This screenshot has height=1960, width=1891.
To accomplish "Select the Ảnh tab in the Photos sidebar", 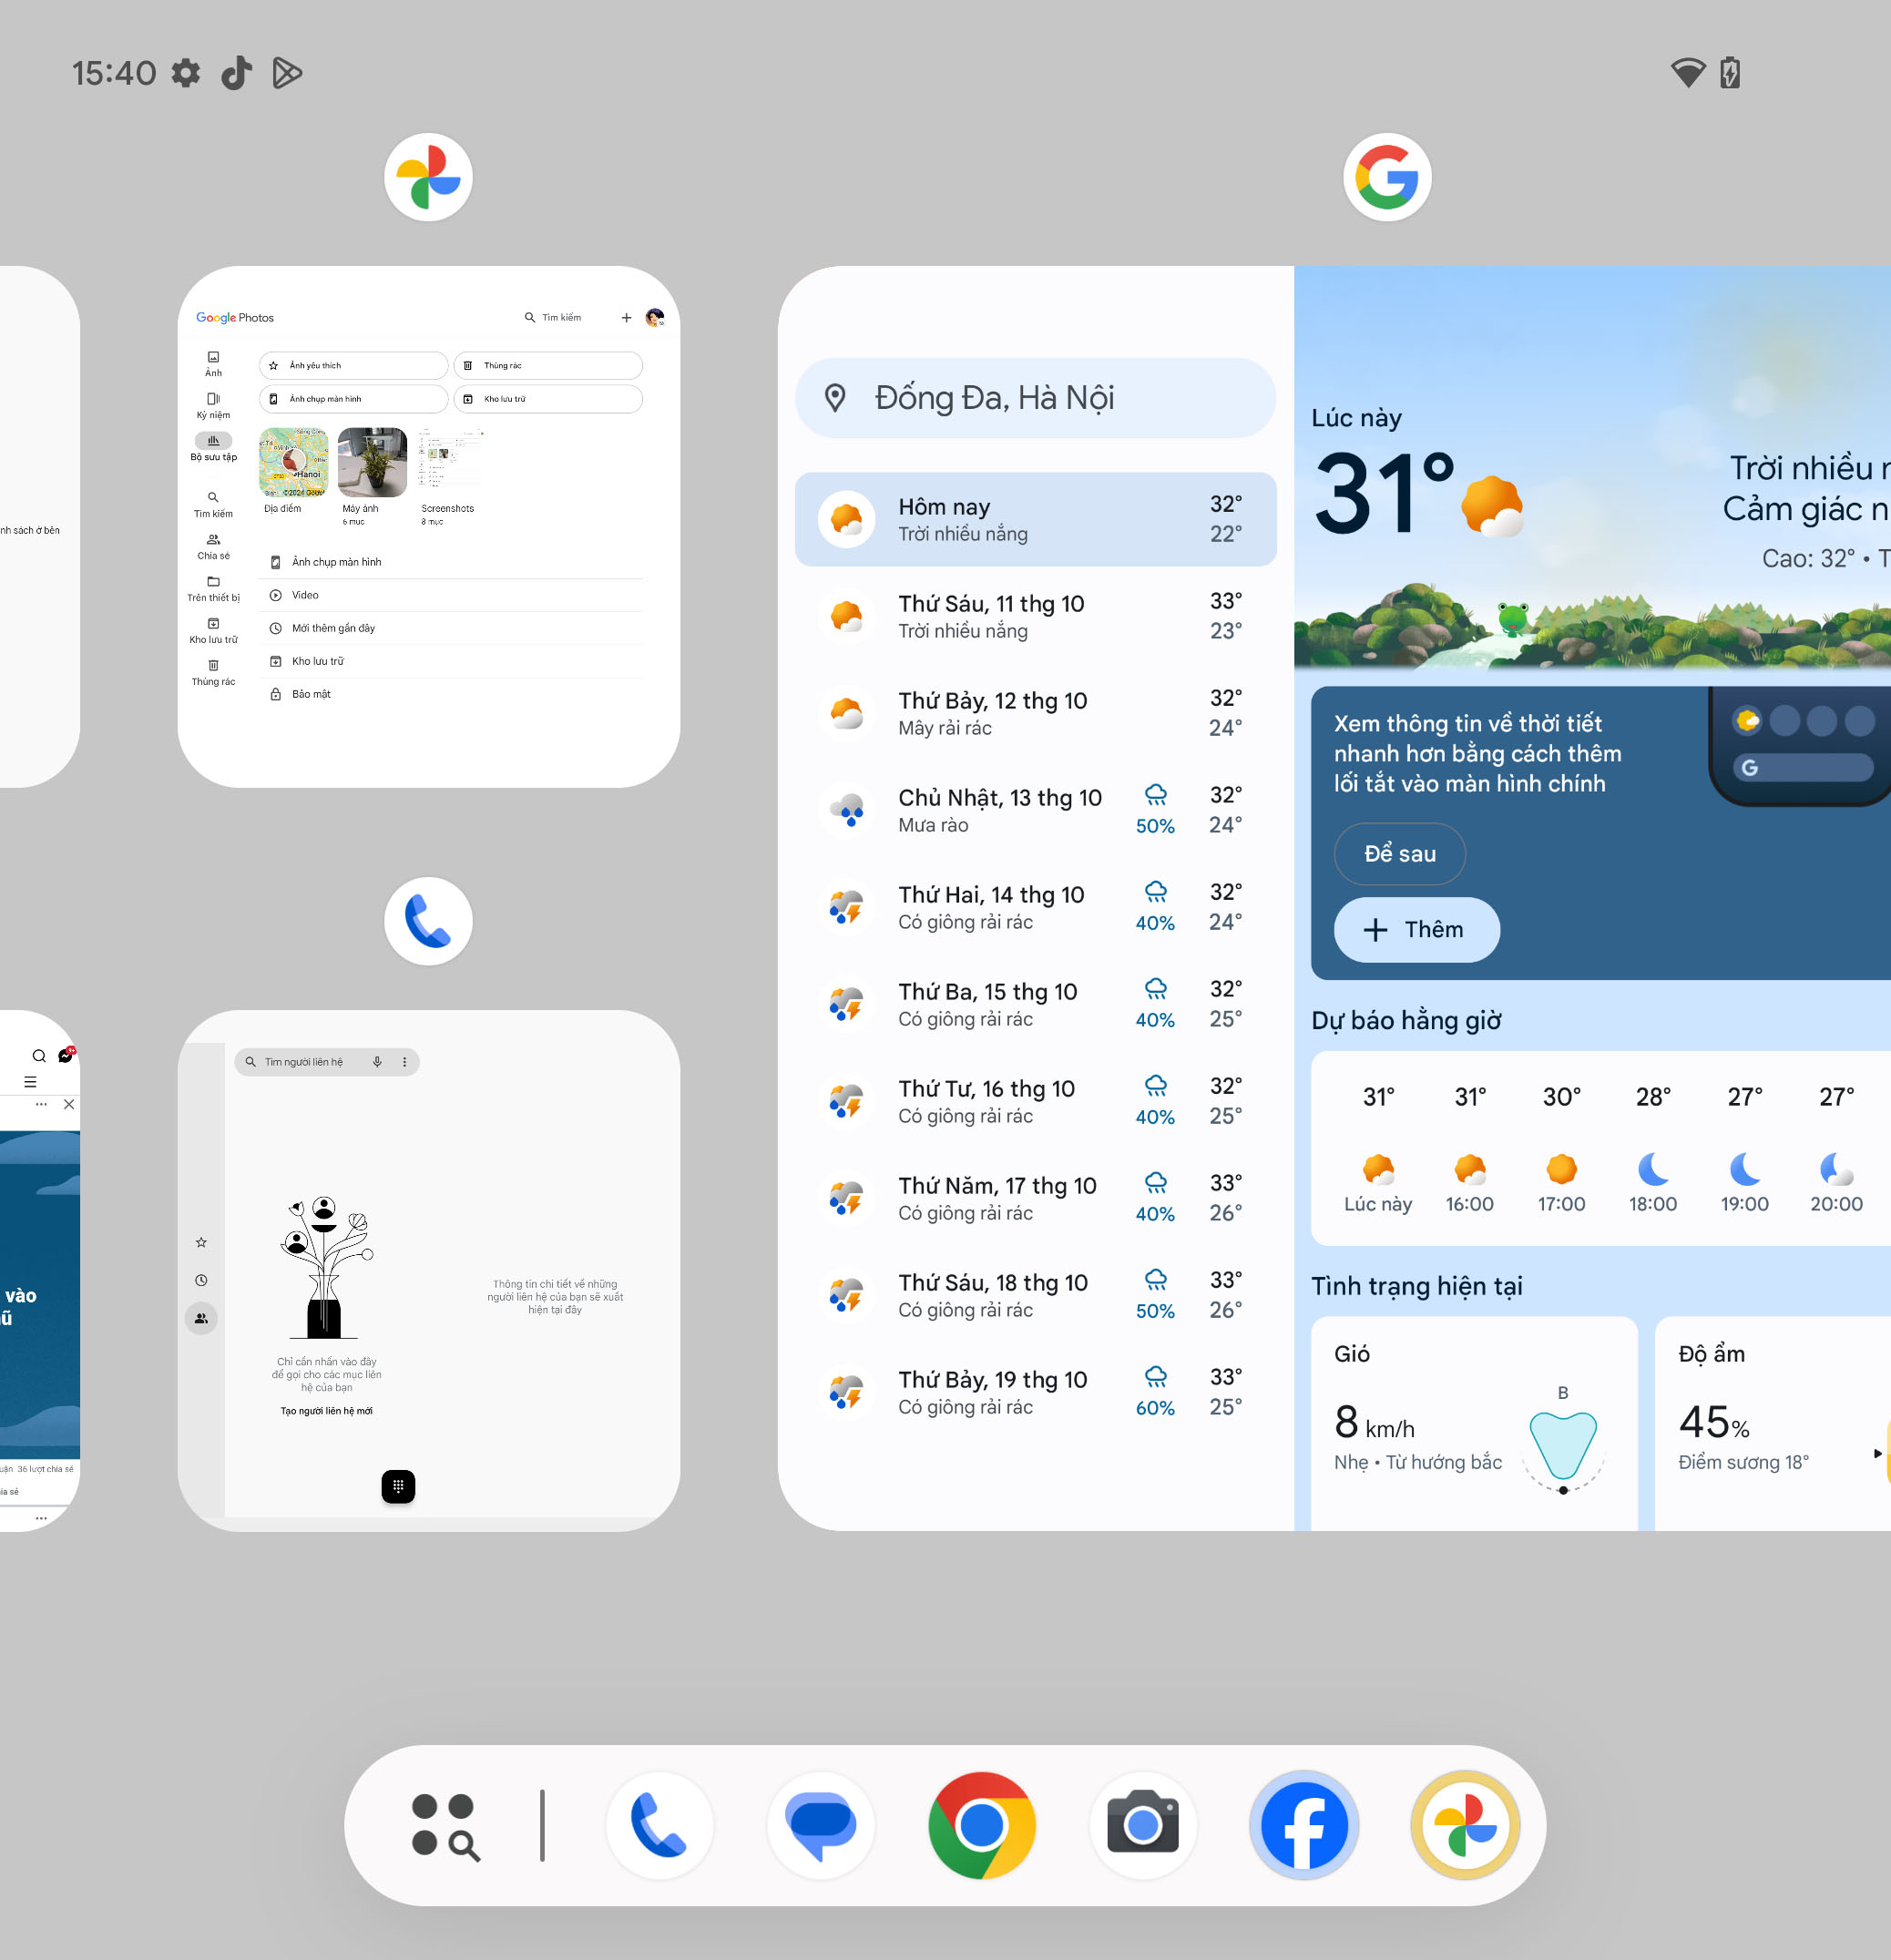I will [213, 364].
